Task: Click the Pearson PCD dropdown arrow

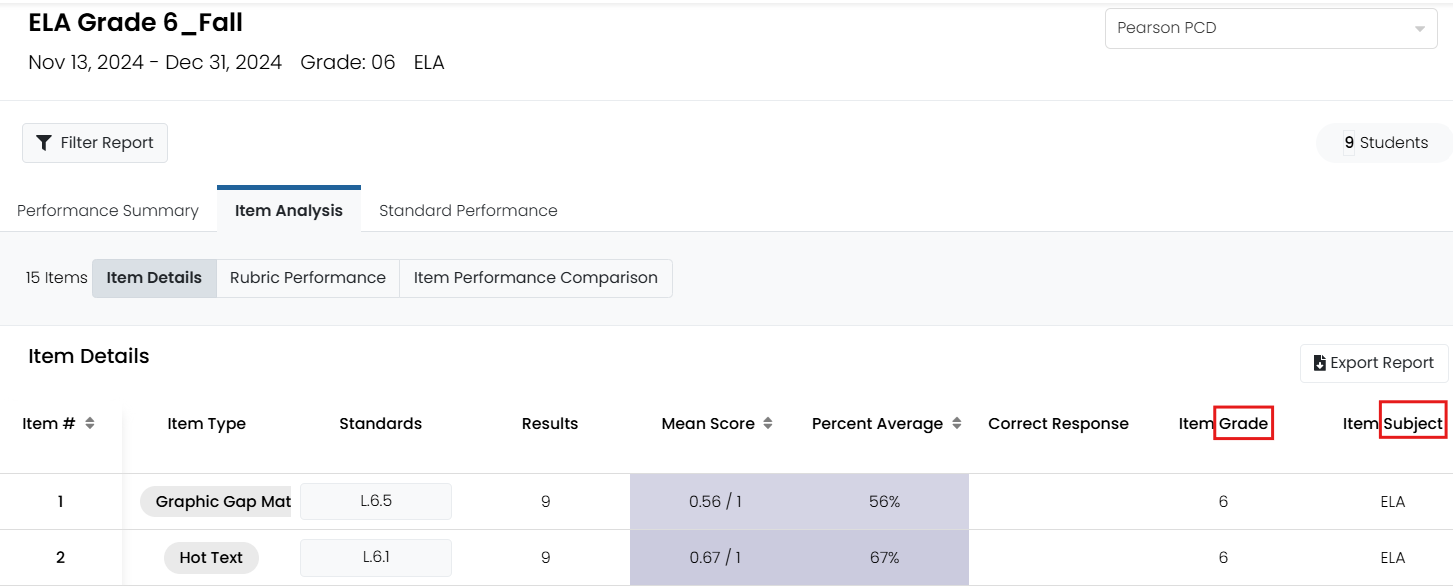Action: click(1420, 29)
